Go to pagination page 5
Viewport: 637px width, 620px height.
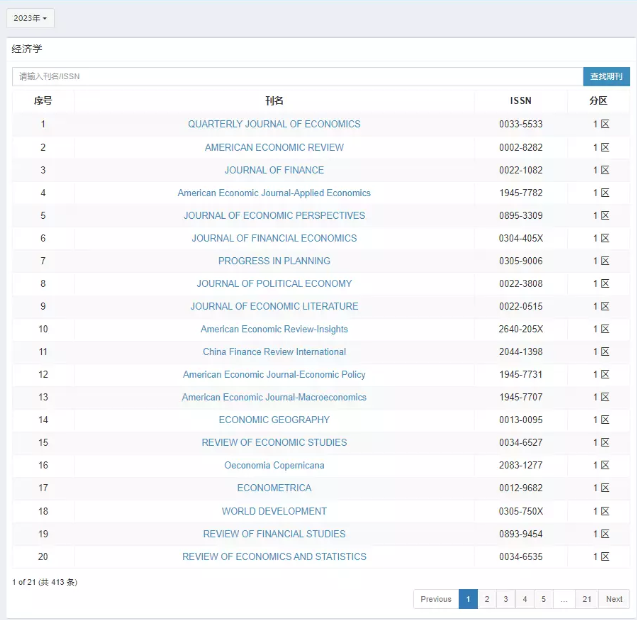pyautogui.click(x=543, y=599)
